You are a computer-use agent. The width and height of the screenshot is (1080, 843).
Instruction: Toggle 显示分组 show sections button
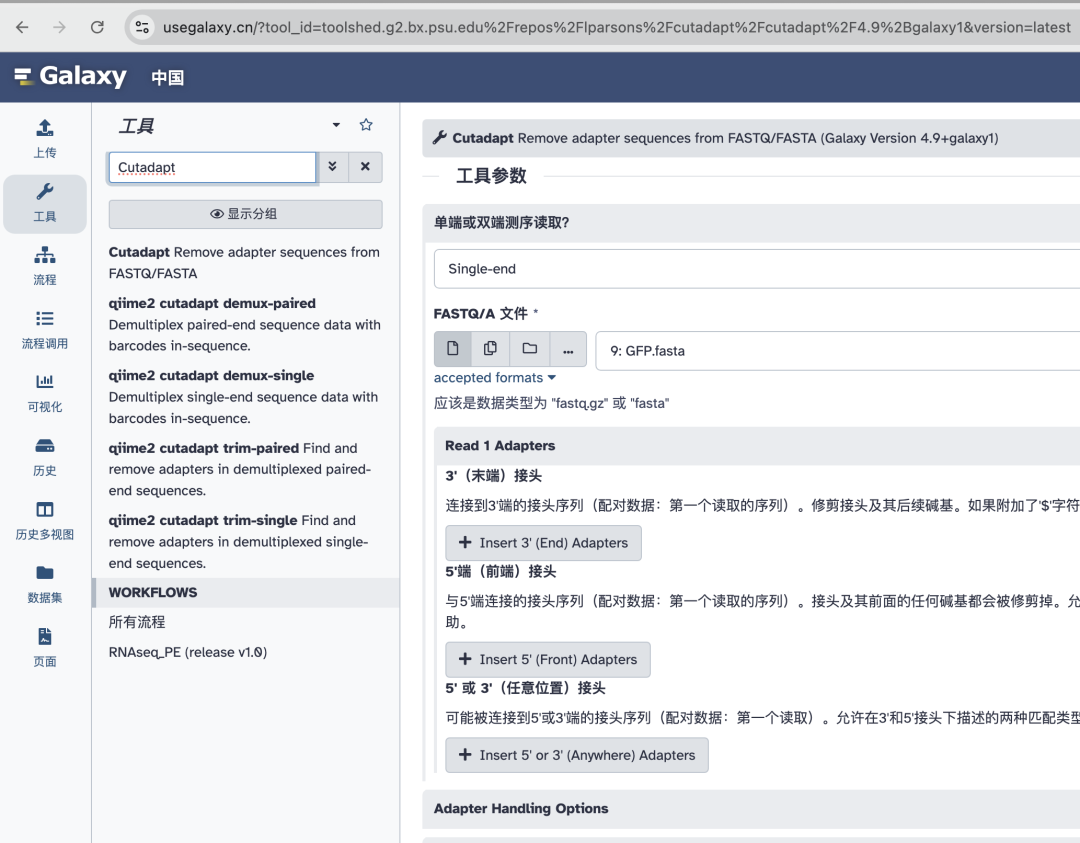(245, 214)
